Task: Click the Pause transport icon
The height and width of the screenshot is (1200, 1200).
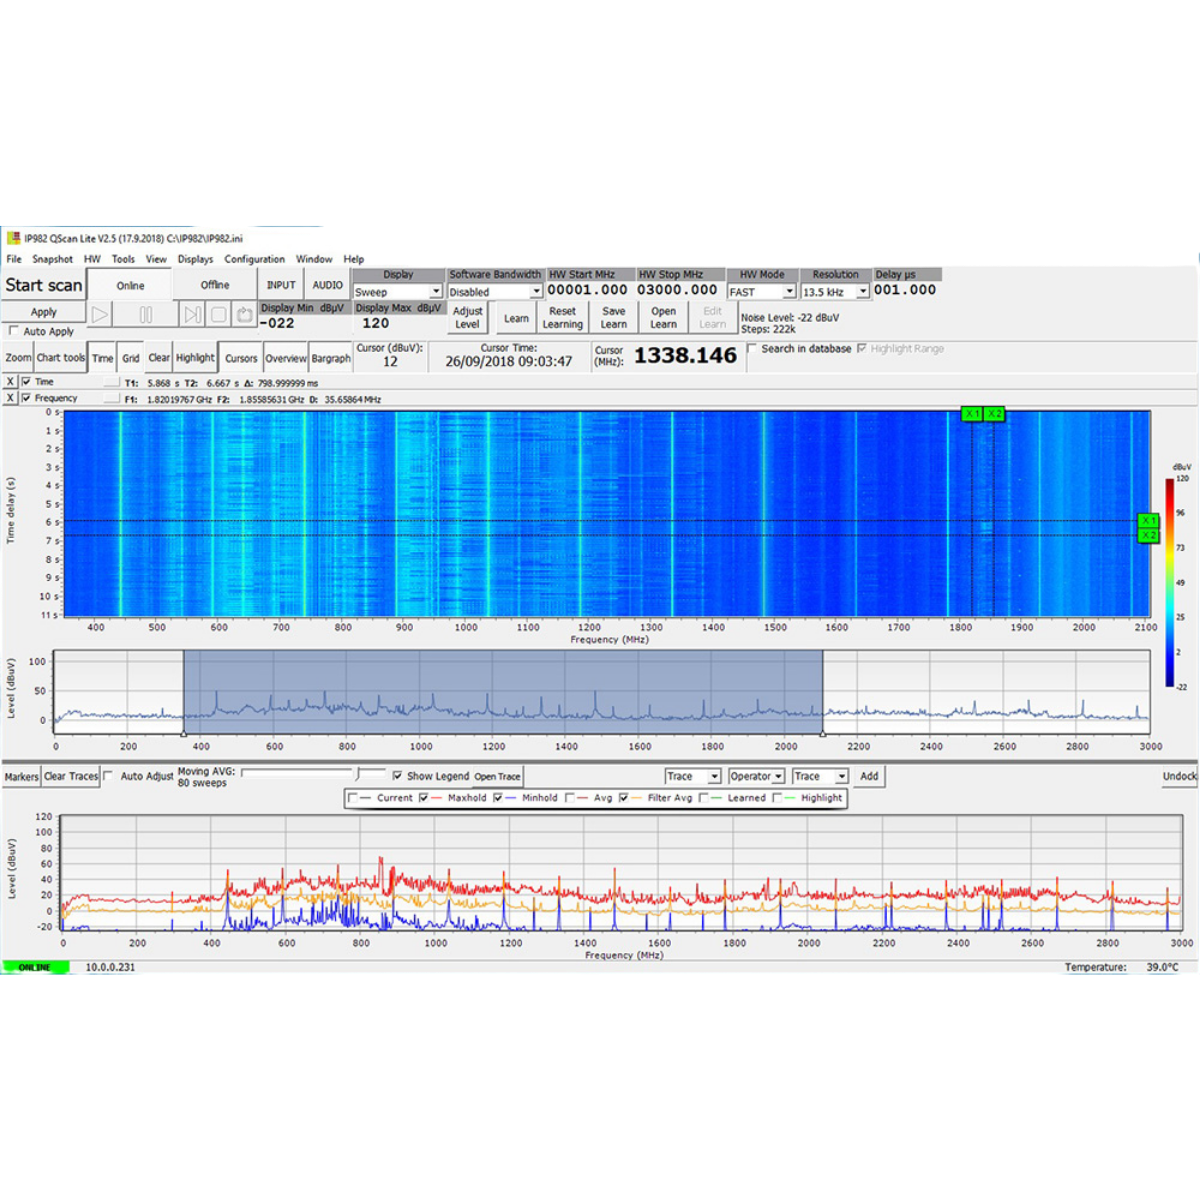Action: [x=146, y=314]
